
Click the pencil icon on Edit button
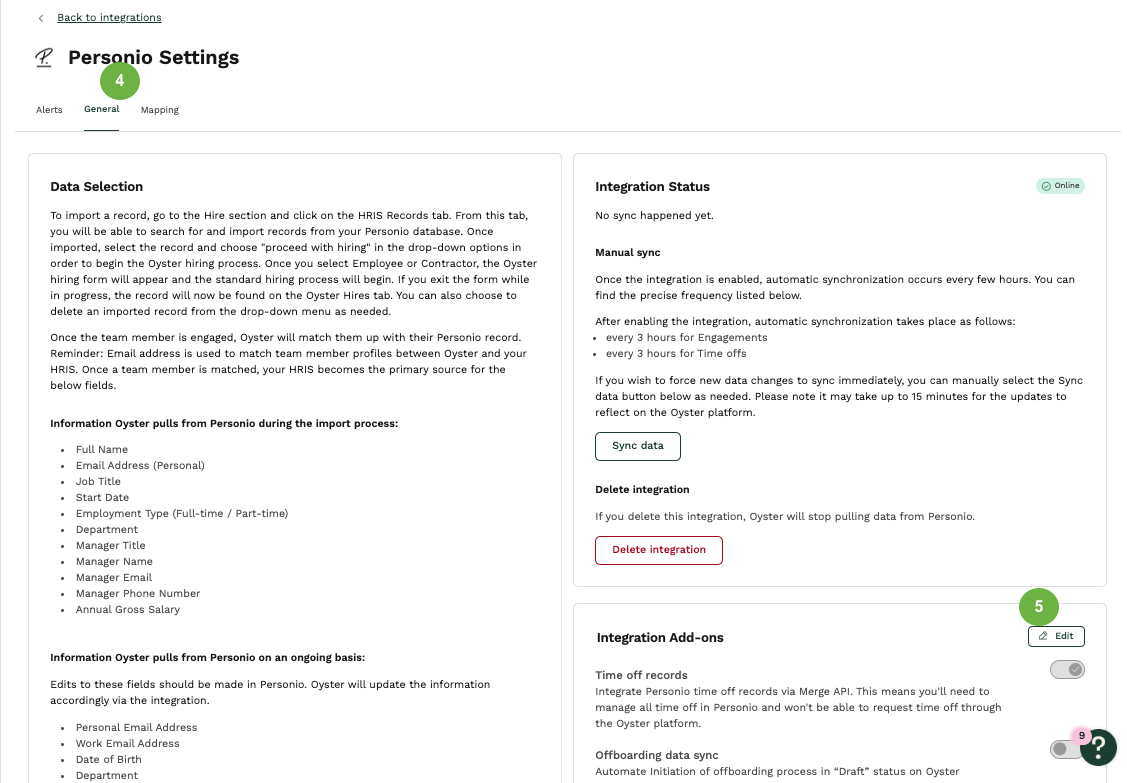click(1043, 636)
